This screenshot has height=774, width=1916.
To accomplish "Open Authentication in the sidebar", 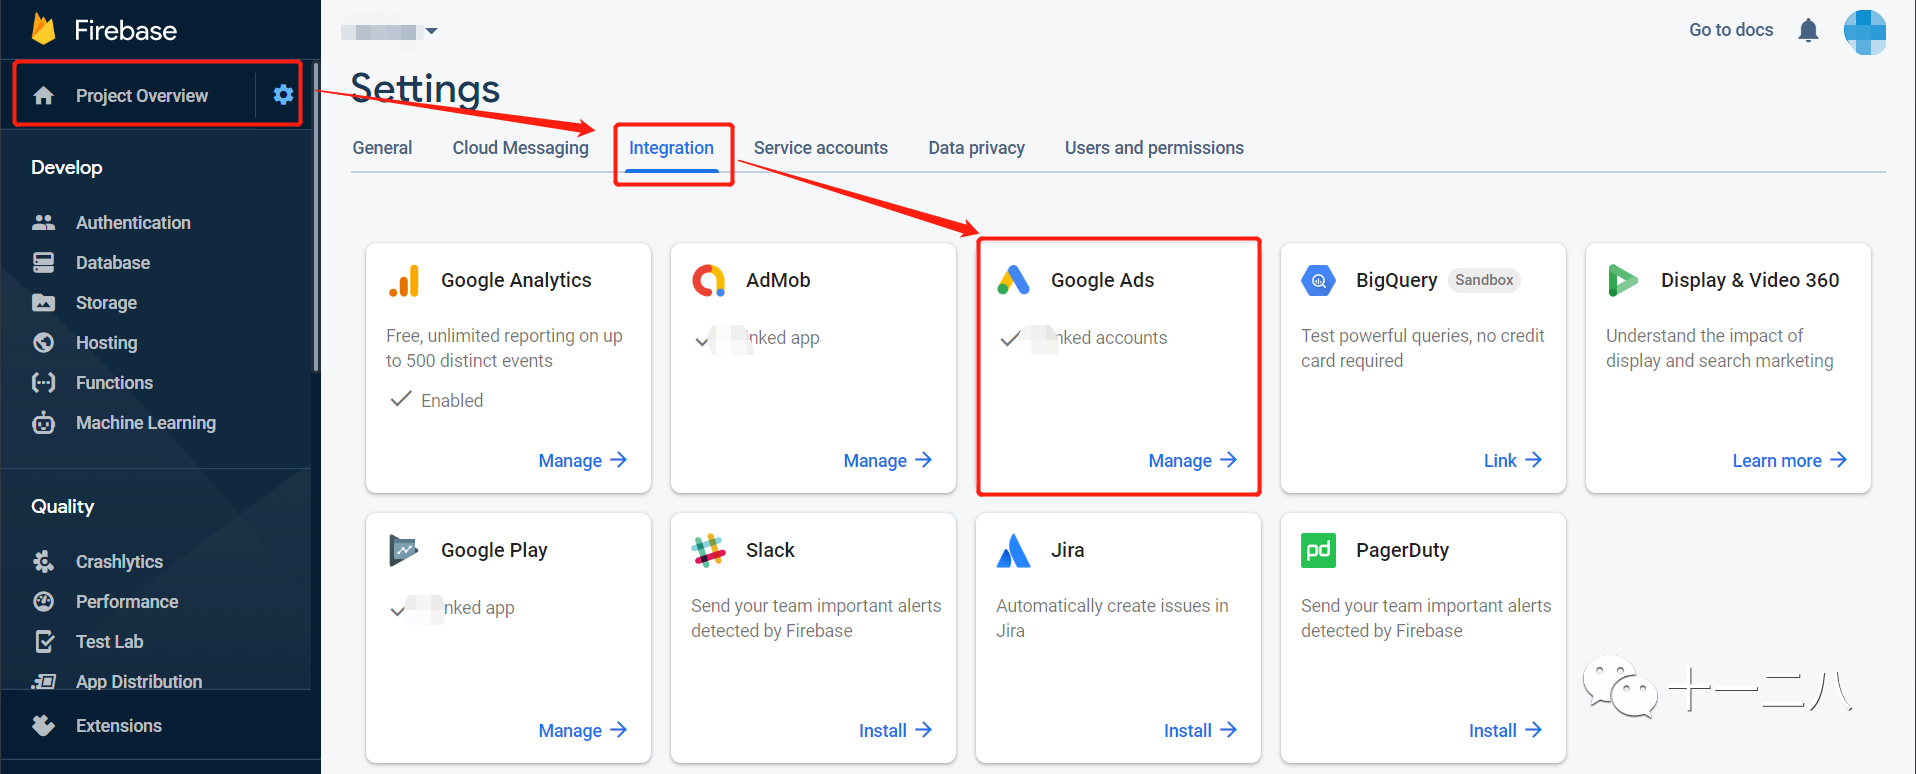I will click(x=133, y=222).
